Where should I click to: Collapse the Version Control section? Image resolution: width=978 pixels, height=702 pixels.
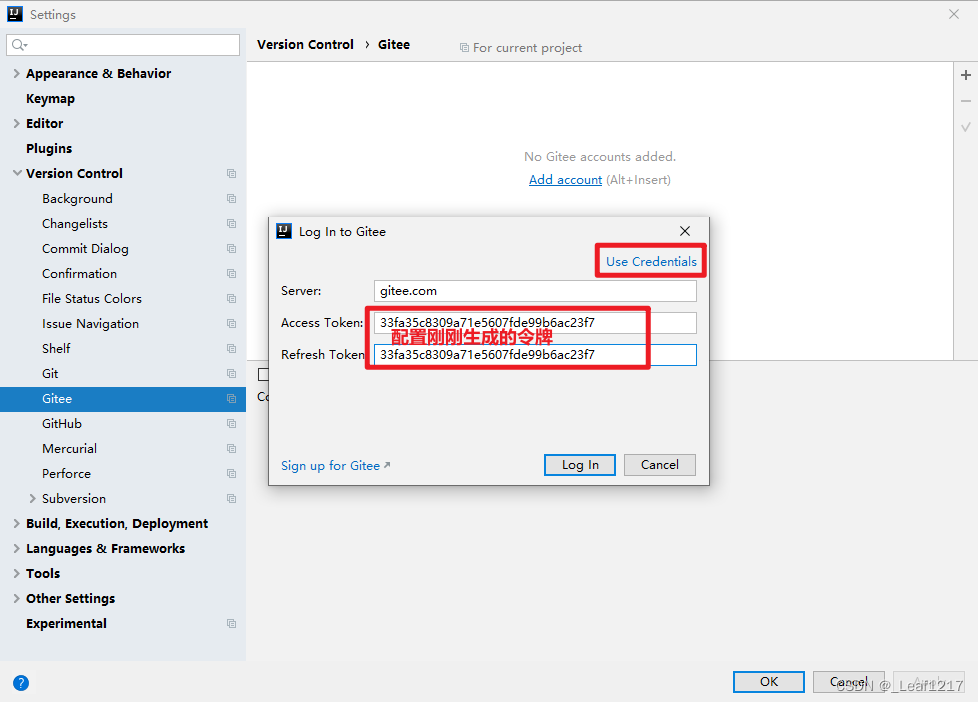(17, 173)
